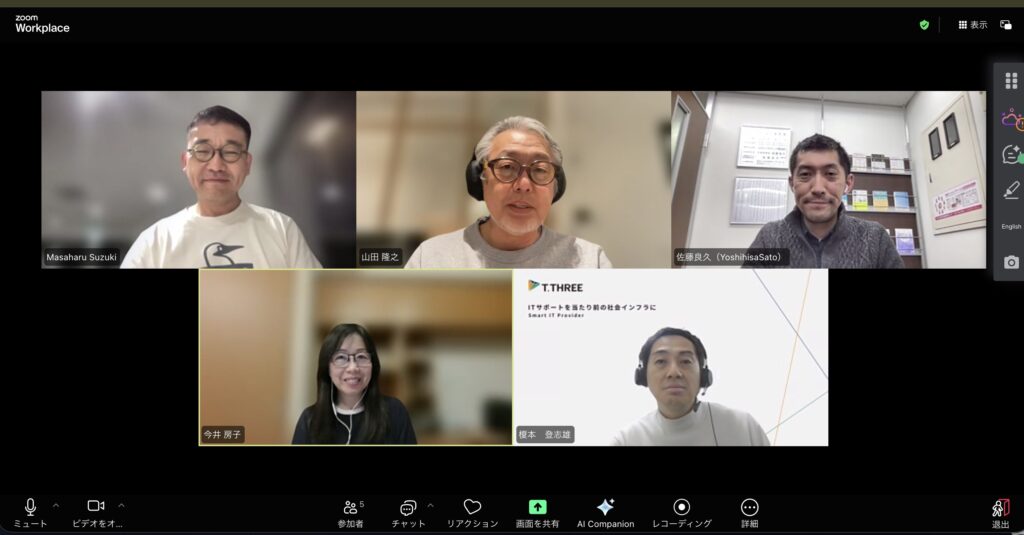Launch AI Companion sparkle icon
This screenshot has width=1024, height=535.
click(605, 507)
